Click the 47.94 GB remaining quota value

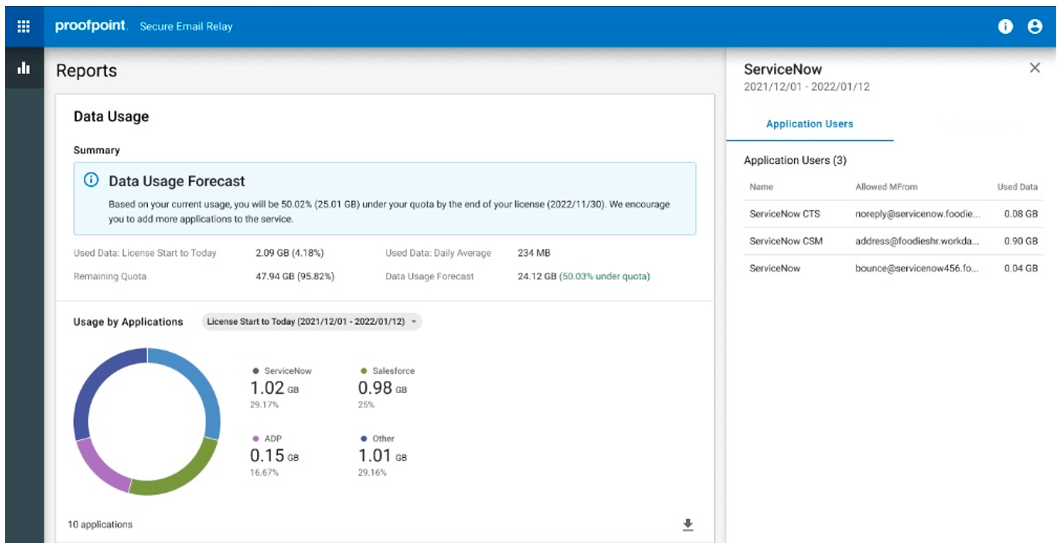[294, 276]
